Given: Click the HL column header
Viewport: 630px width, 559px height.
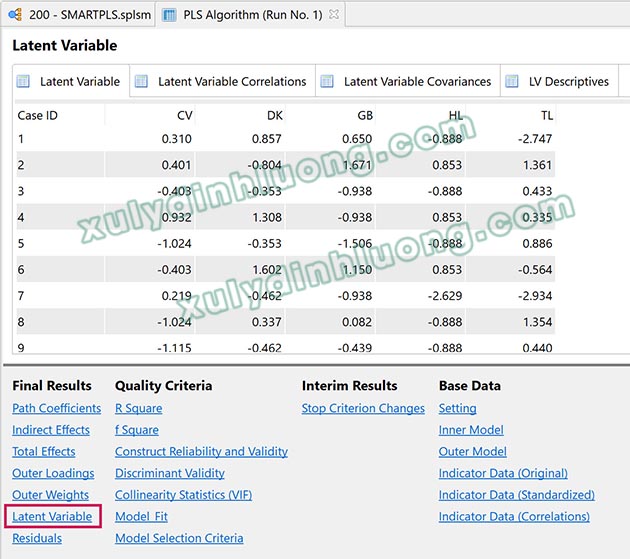Looking at the screenshot, I should coord(456,116).
